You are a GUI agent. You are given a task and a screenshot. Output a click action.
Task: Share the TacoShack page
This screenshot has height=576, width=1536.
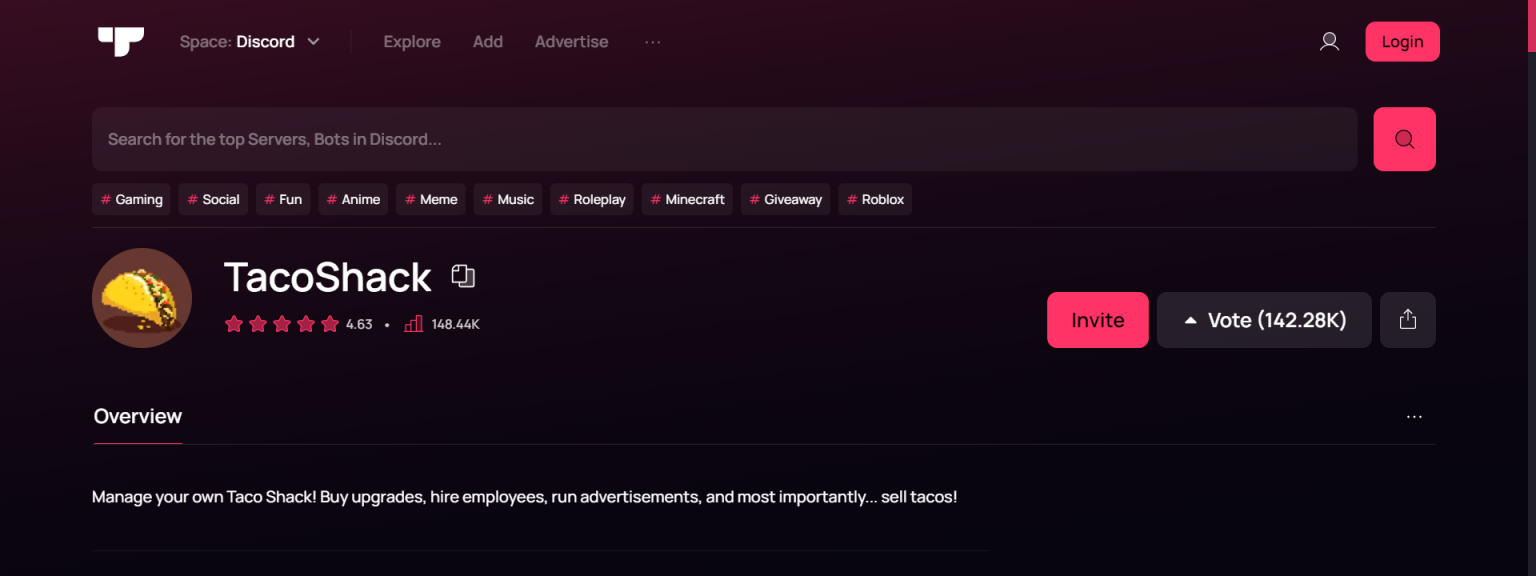point(1407,320)
